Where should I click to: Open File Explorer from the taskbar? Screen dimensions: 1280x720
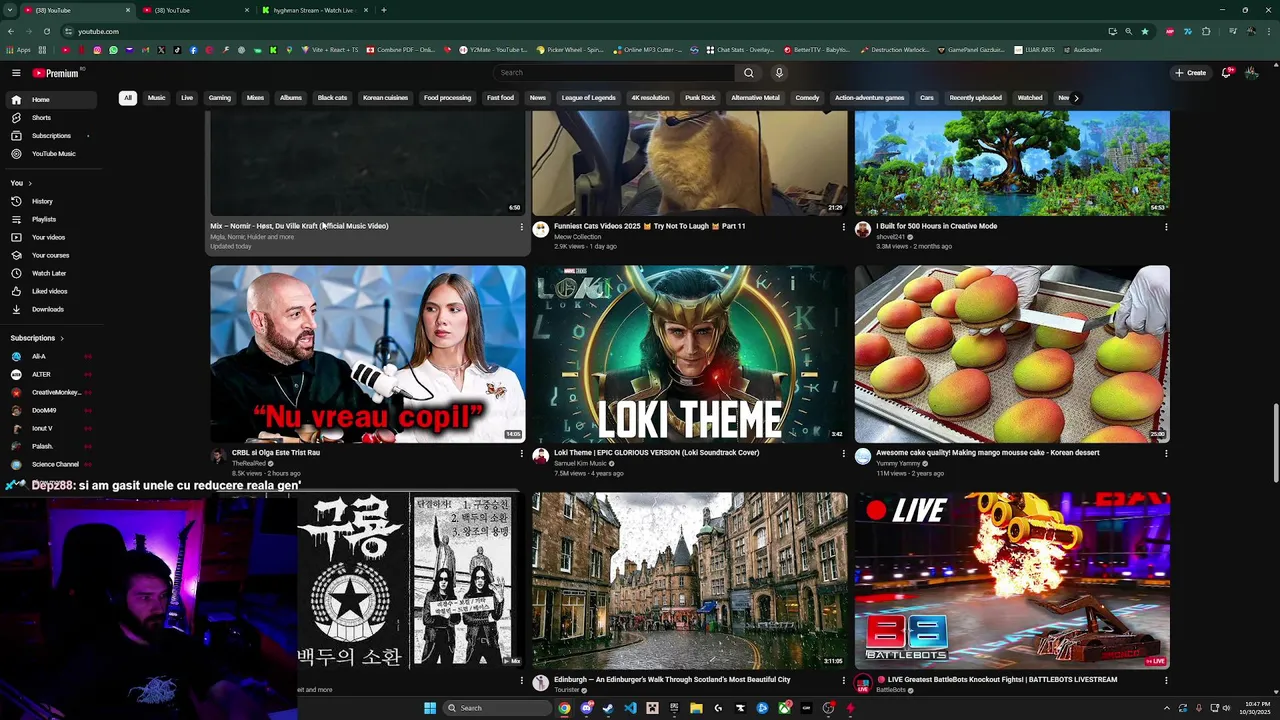pyautogui.click(x=696, y=708)
